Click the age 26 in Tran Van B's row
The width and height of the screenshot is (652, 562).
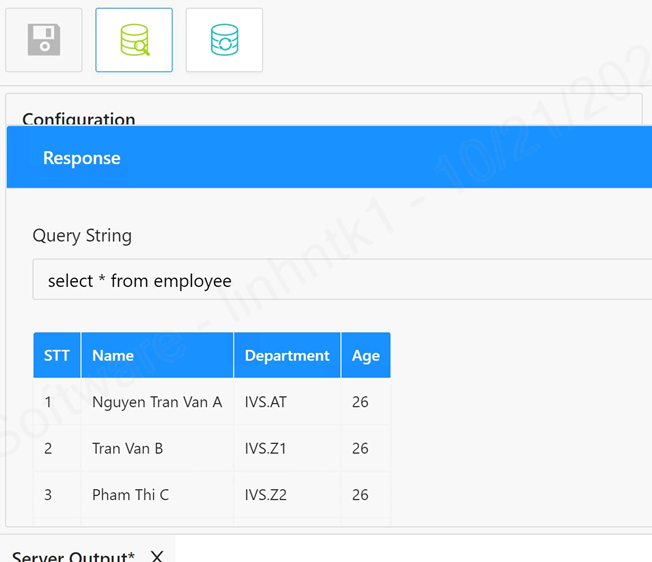(x=366, y=449)
